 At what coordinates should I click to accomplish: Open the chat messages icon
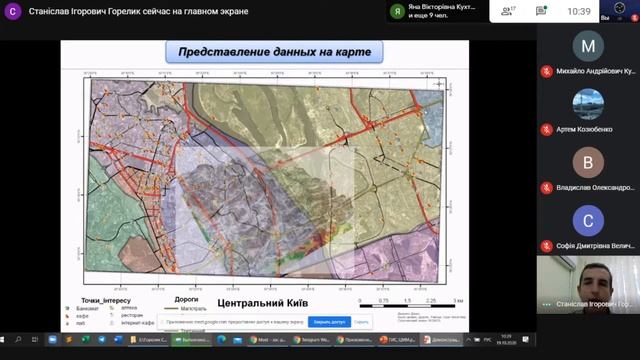click(x=541, y=11)
